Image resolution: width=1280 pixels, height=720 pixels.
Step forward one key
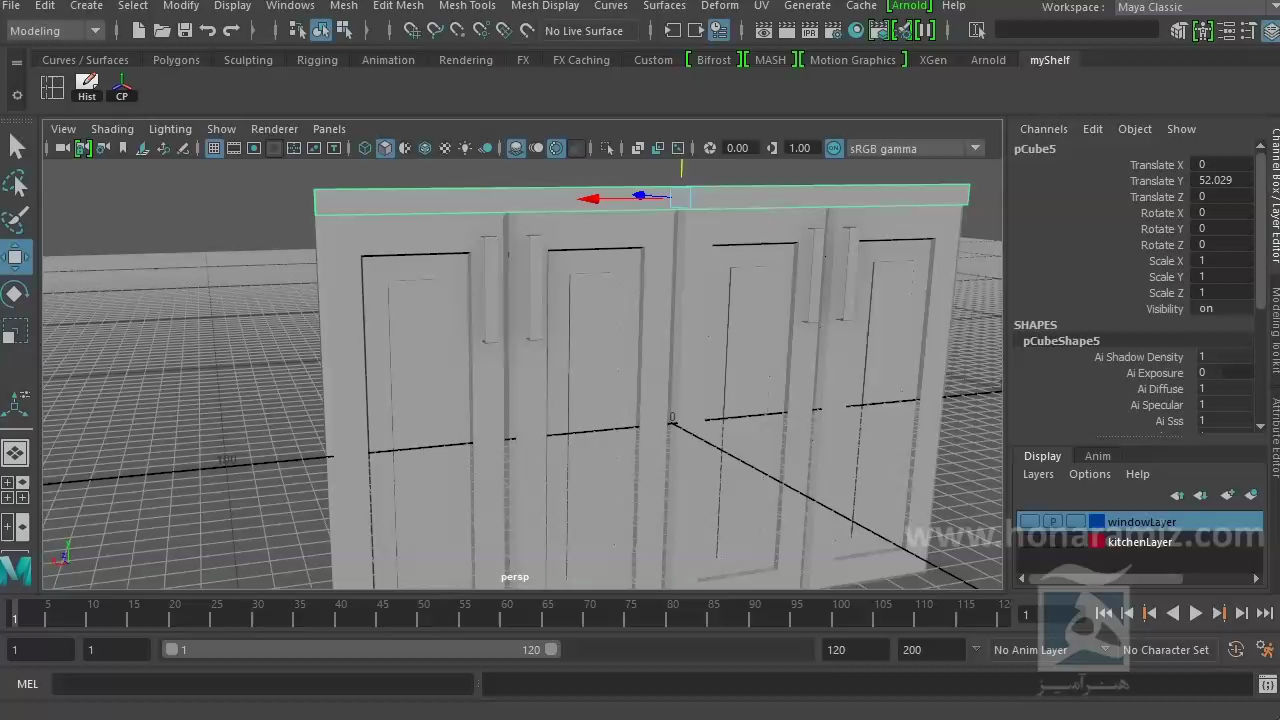1219,613
